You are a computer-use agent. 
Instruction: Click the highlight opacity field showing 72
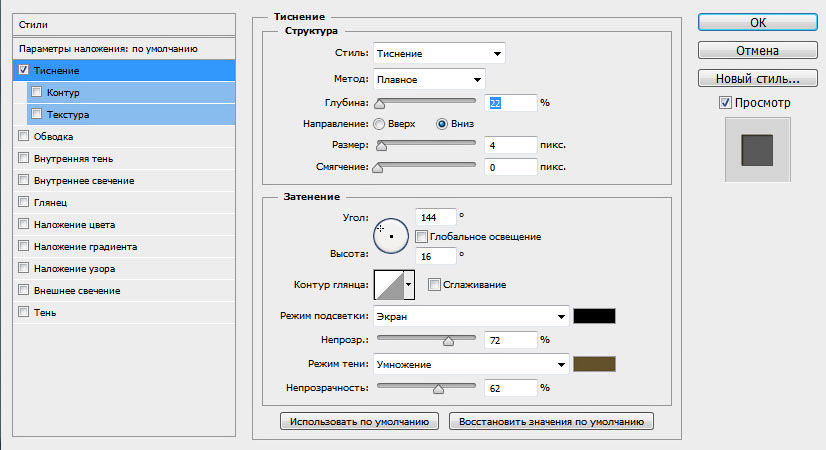coord(510,340)
